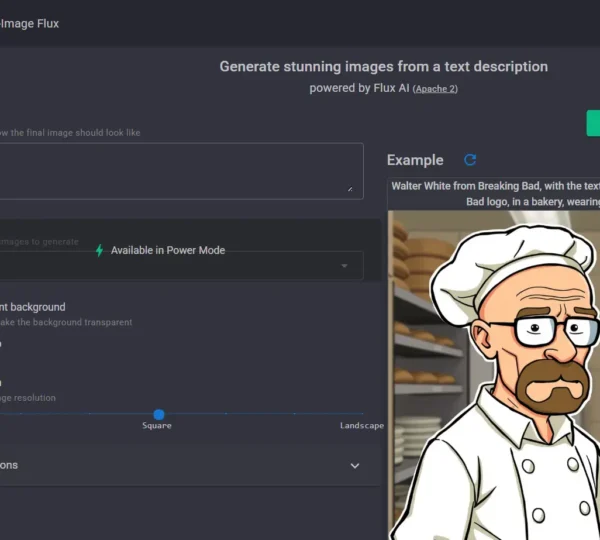
Task: Open the number of images dropdown arrow
Action: coord(344,266)
